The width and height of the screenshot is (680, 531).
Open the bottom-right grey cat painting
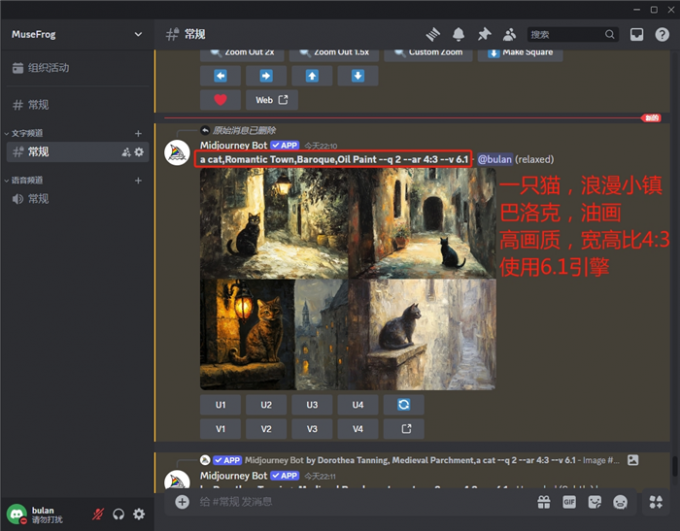click(x=422, y=334)
